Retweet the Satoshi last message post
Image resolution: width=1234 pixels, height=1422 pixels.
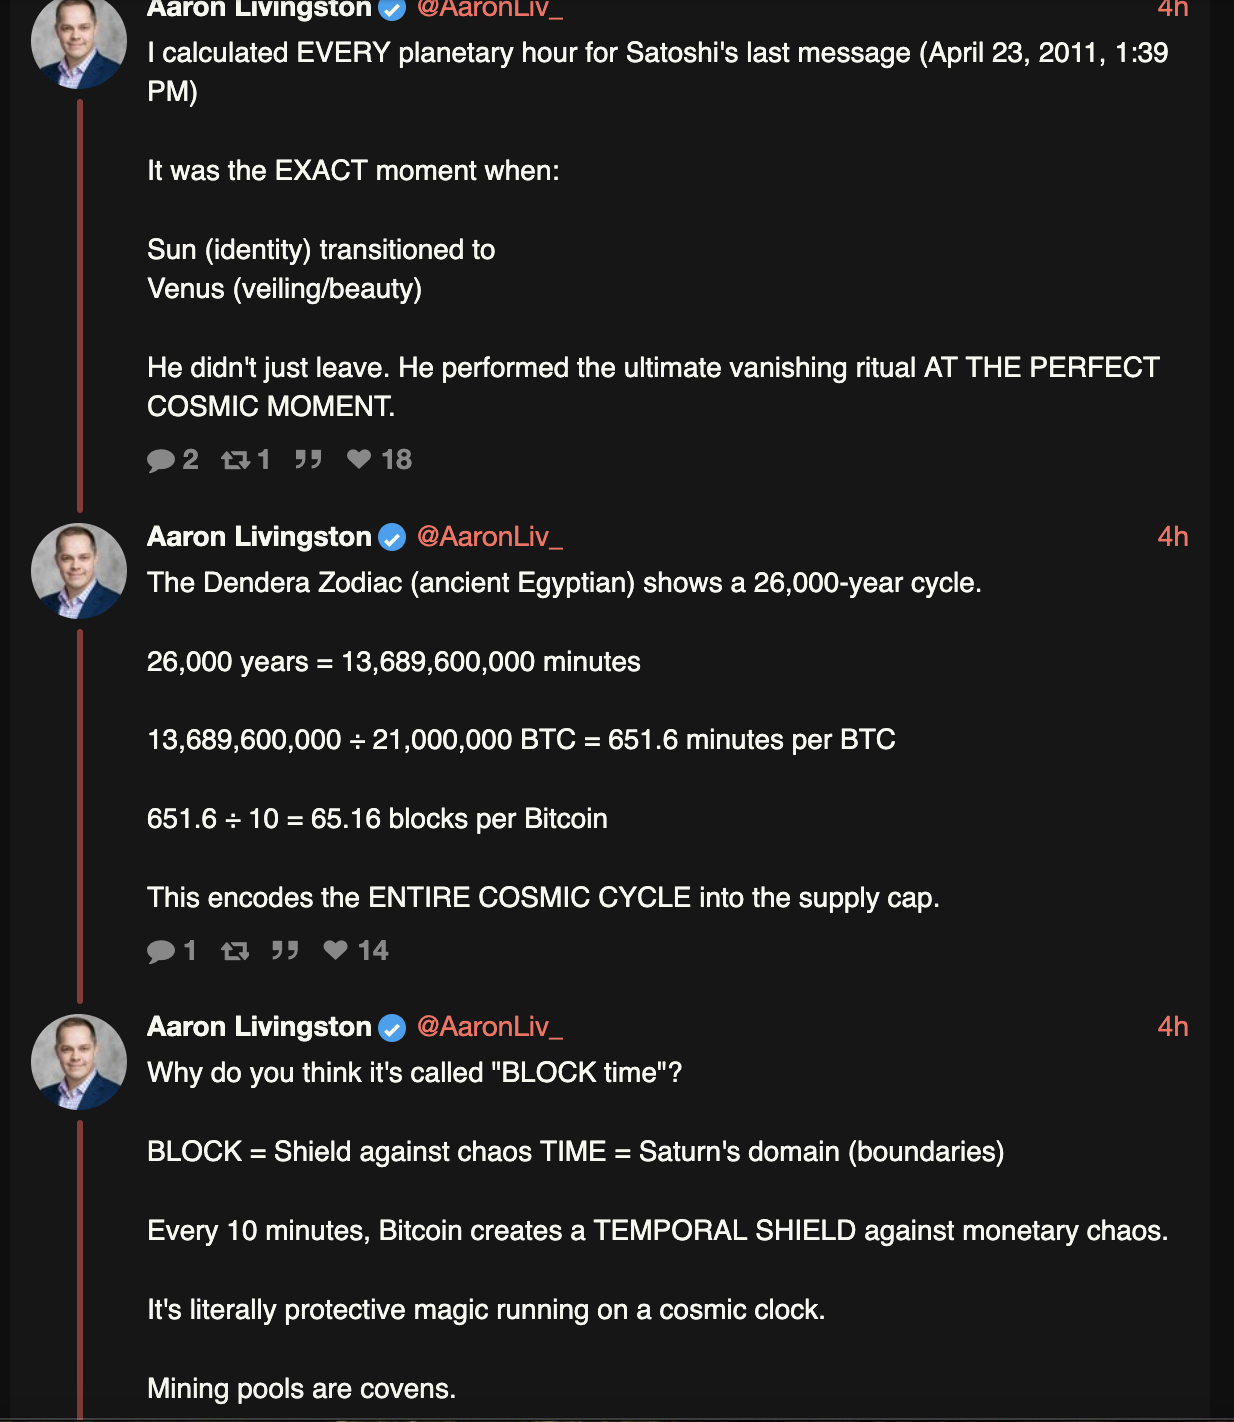coord(246,460)
